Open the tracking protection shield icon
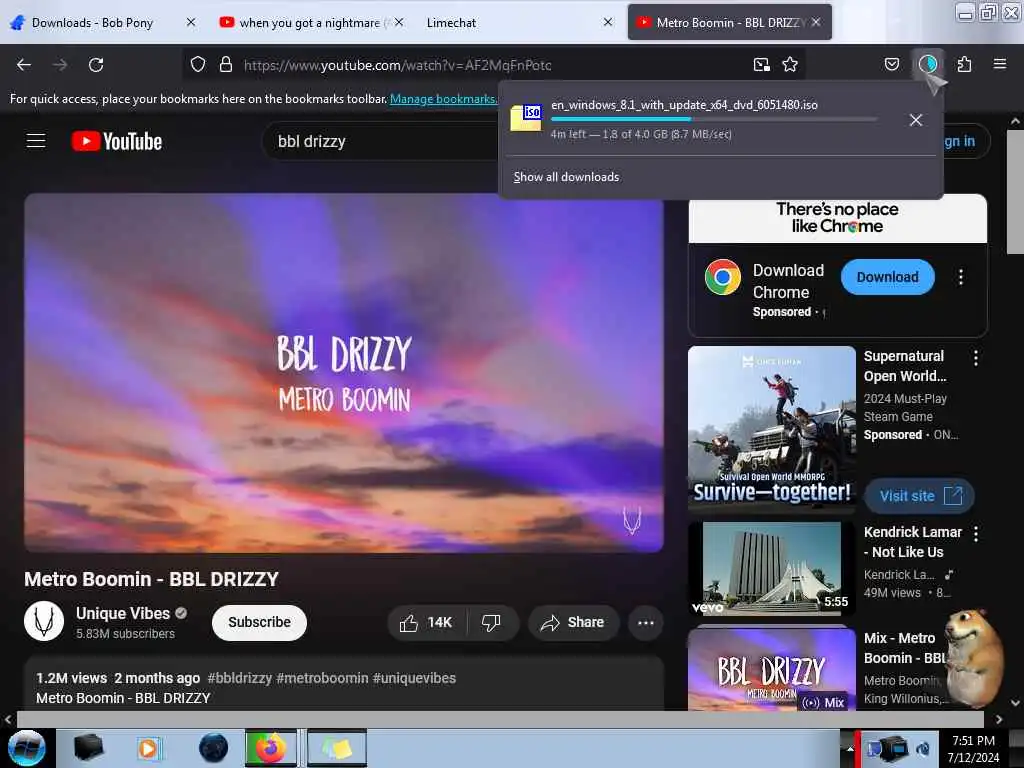This screenshot has height=768, width=1024. [x=198, y=65]
